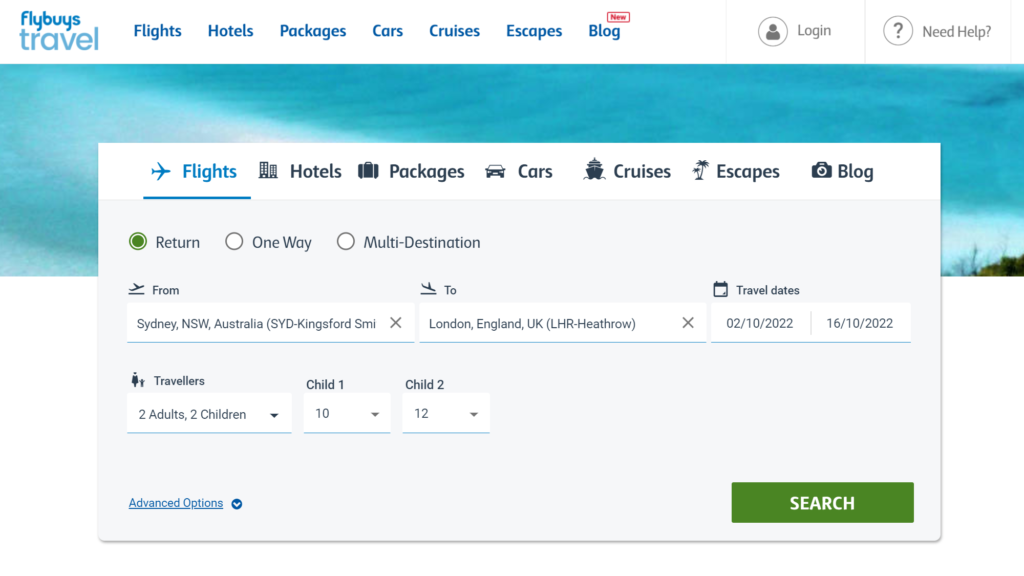
Task: Click the Blog camera icon
Action: pos(823,170)
